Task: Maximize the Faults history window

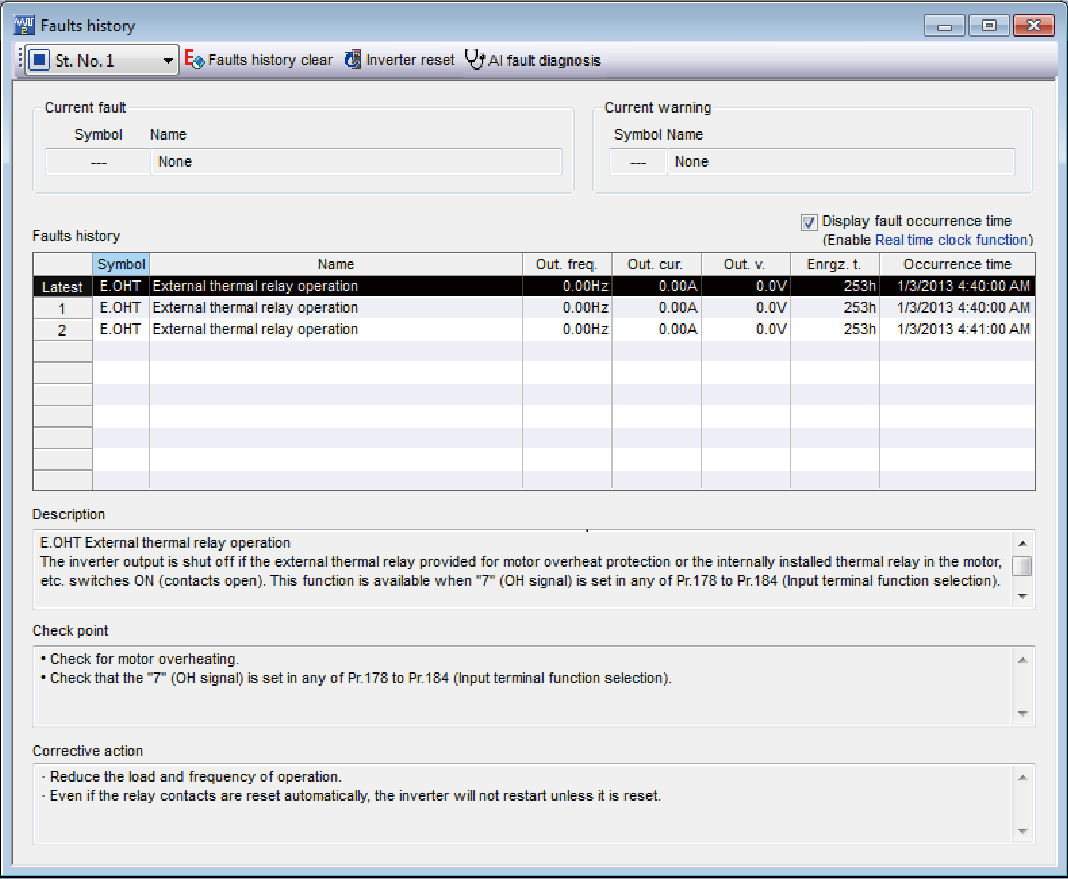Action: point(989,25)
